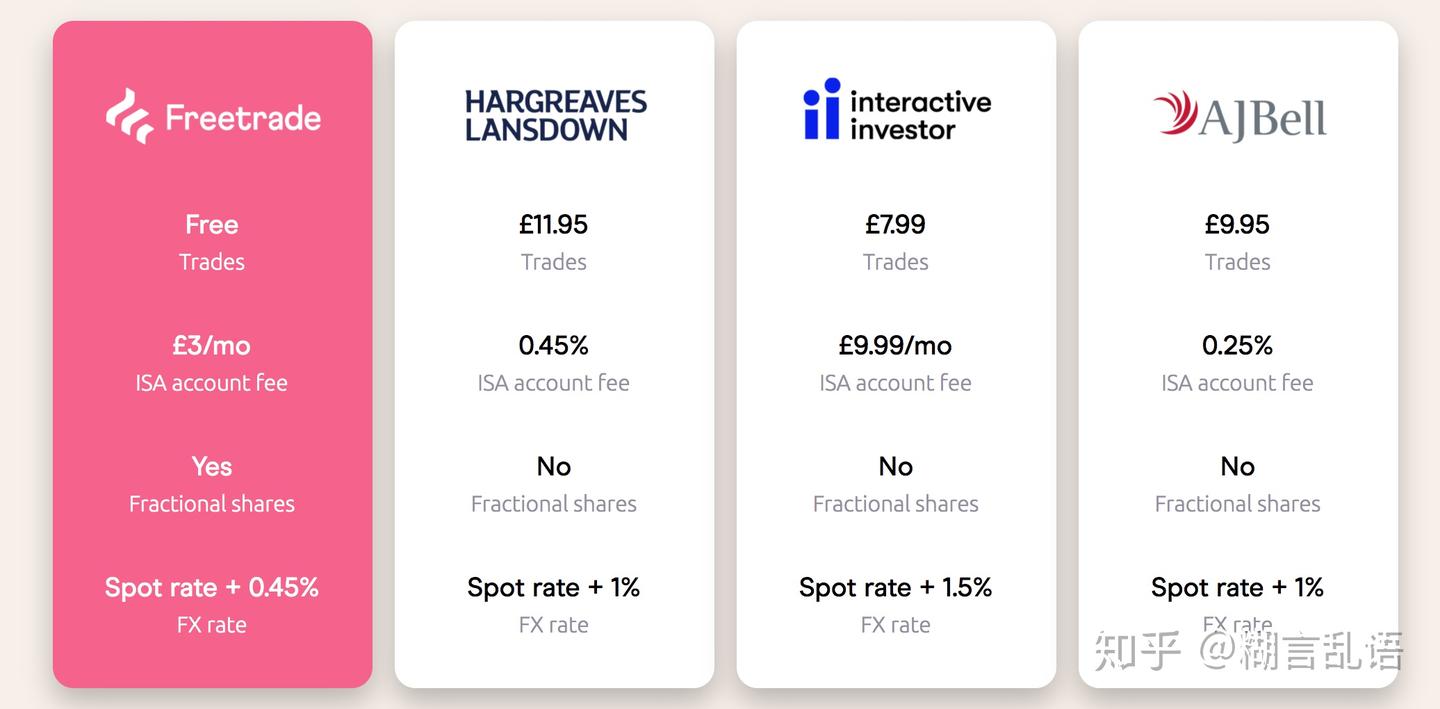1440x709 pixels.
Task: Click the 0.45% ISA account fee
Action: 553,346
